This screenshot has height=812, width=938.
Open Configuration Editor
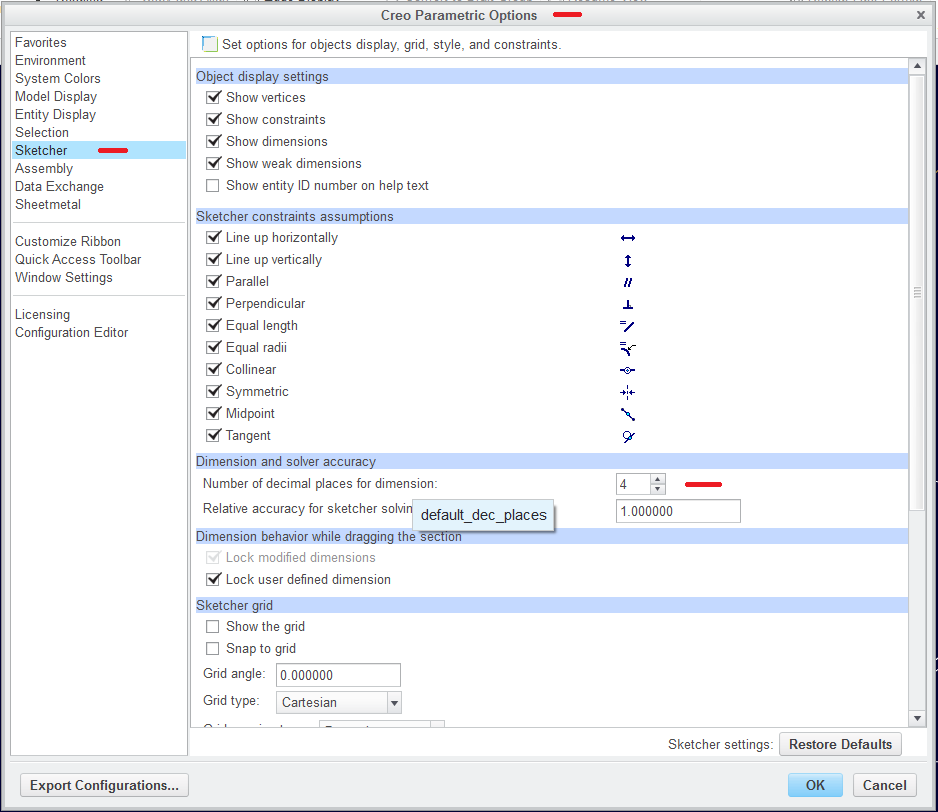71,333
